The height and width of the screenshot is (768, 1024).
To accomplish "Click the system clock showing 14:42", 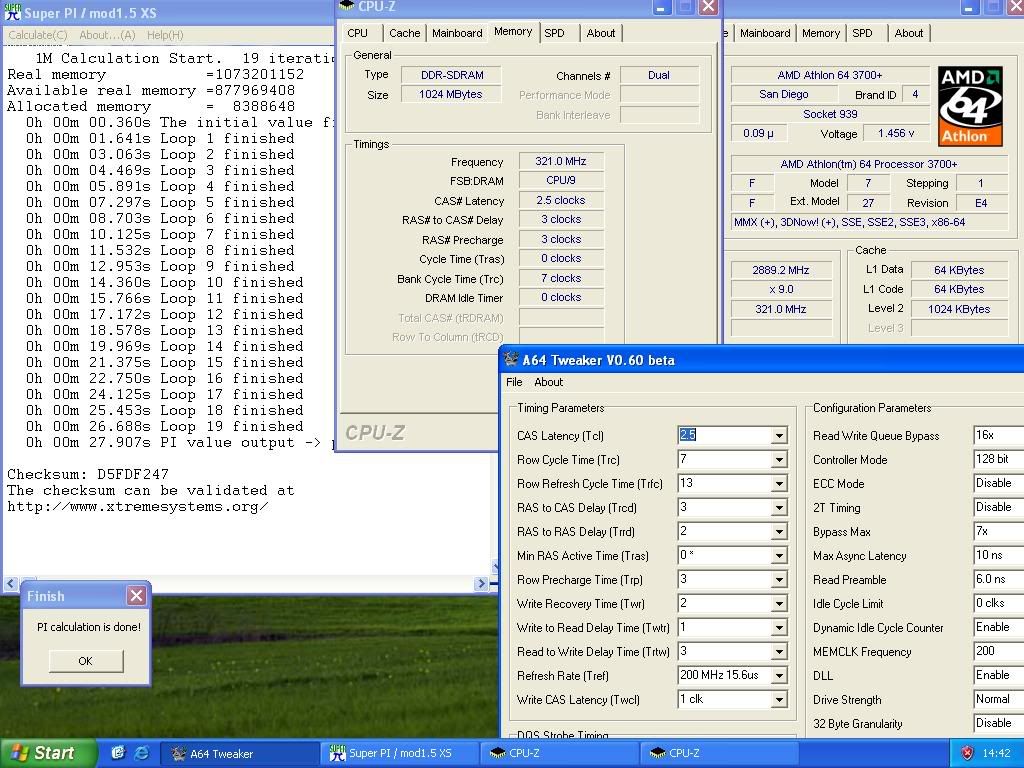I will 997,754.
